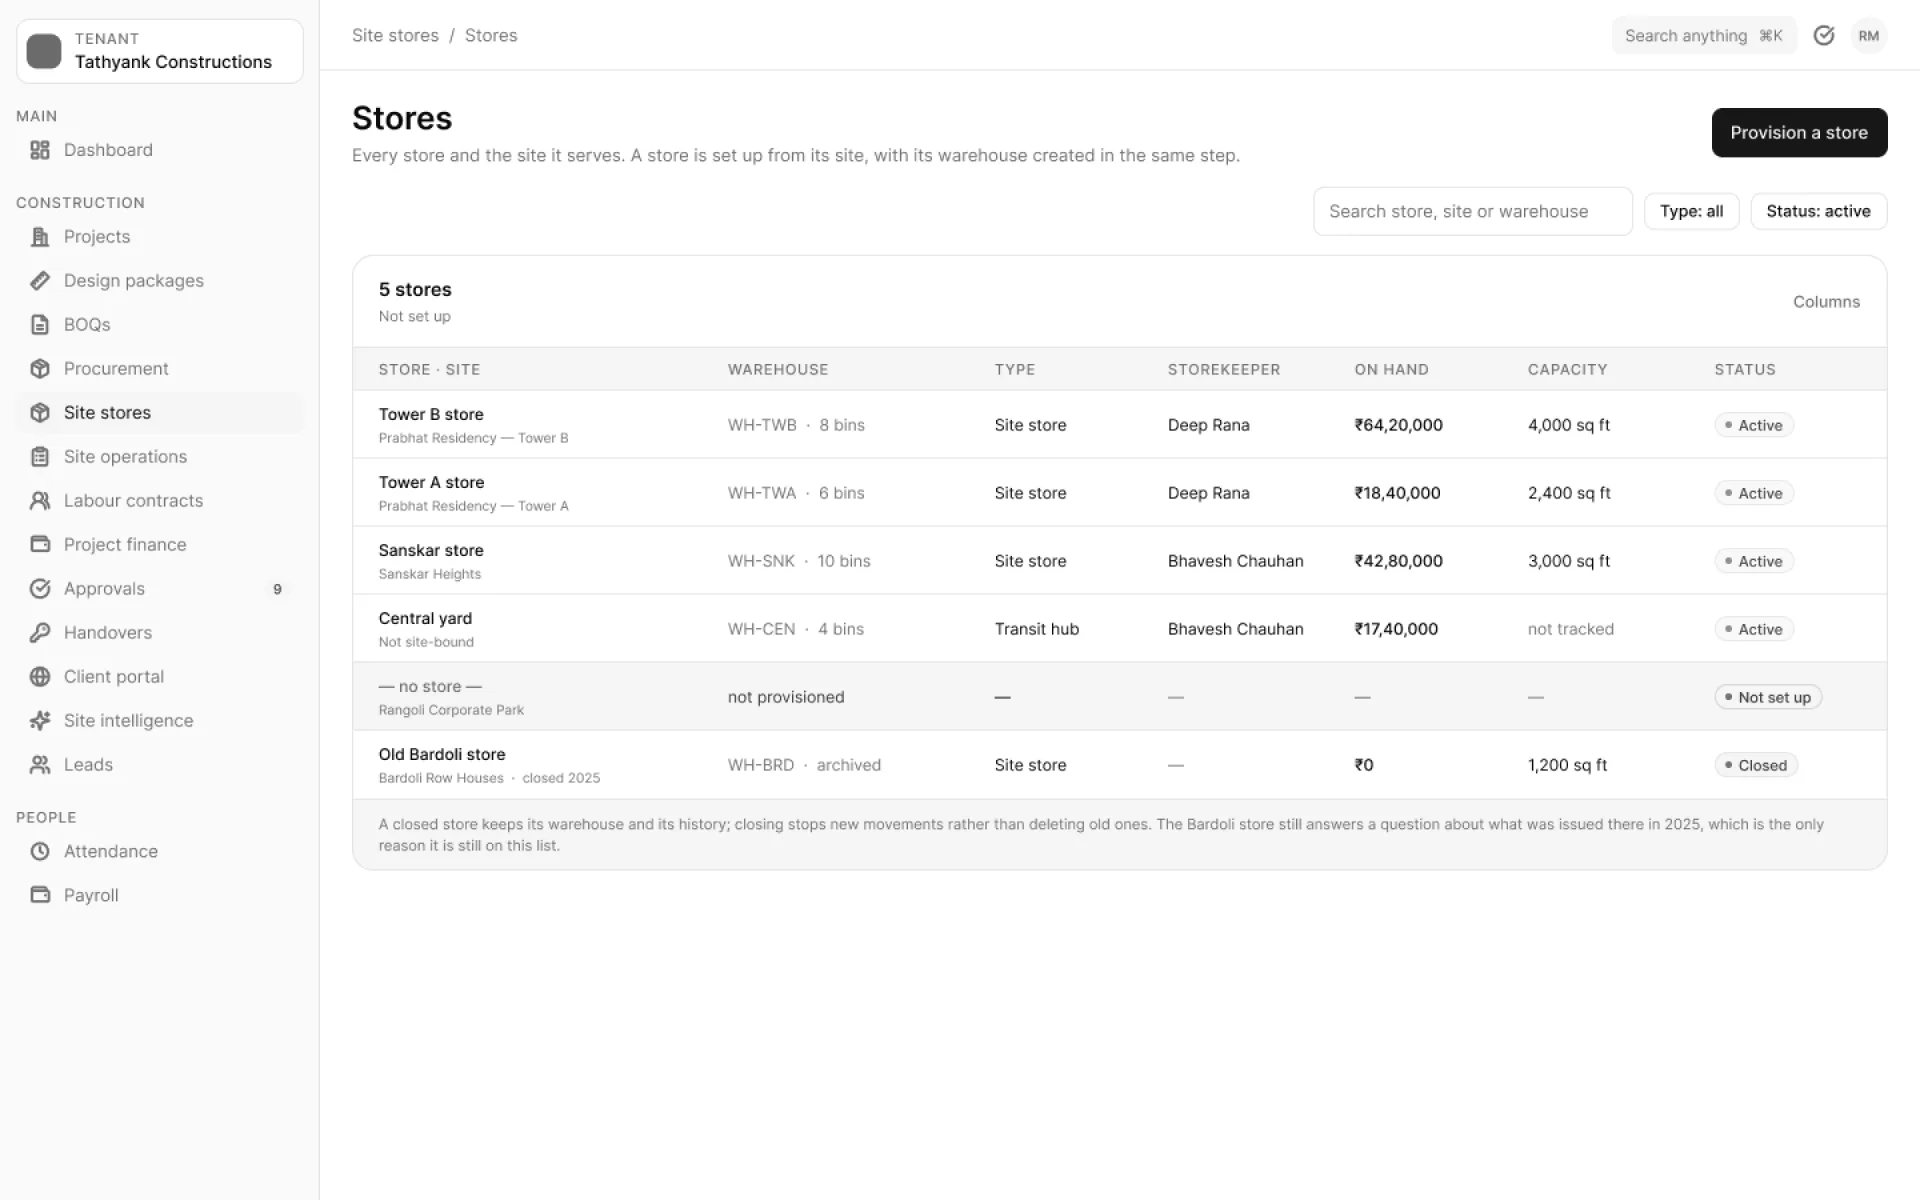Go to Dashboard in the sidebar
This screenshot has height=1200, width=1920.
coord(160,150)
